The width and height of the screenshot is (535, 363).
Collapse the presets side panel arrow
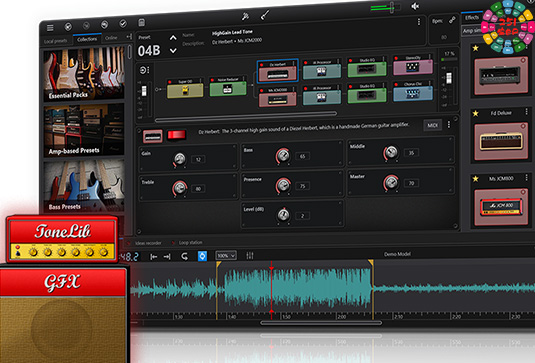click(x=129, y=36)
